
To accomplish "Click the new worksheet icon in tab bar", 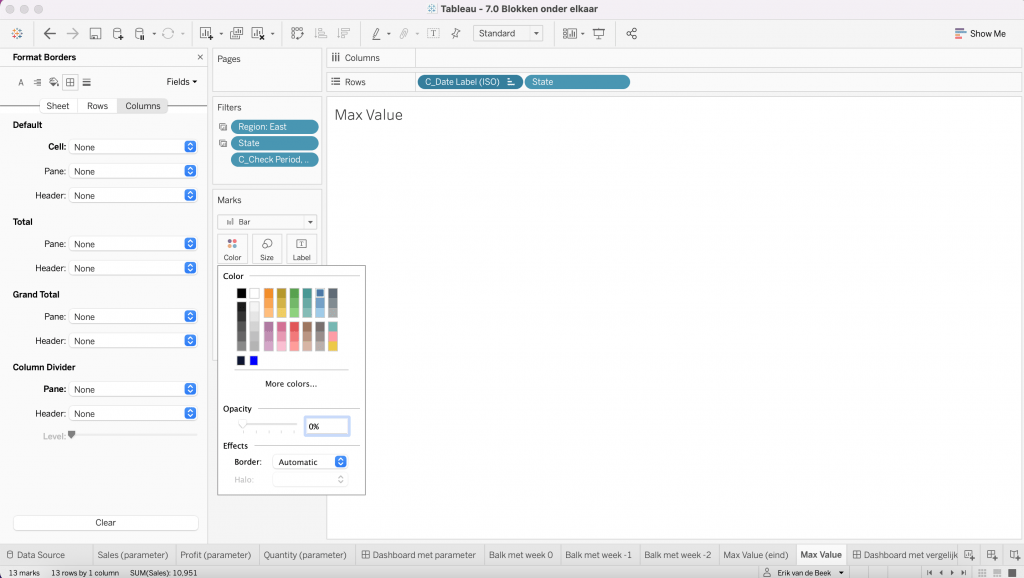I will coord(969,555).
